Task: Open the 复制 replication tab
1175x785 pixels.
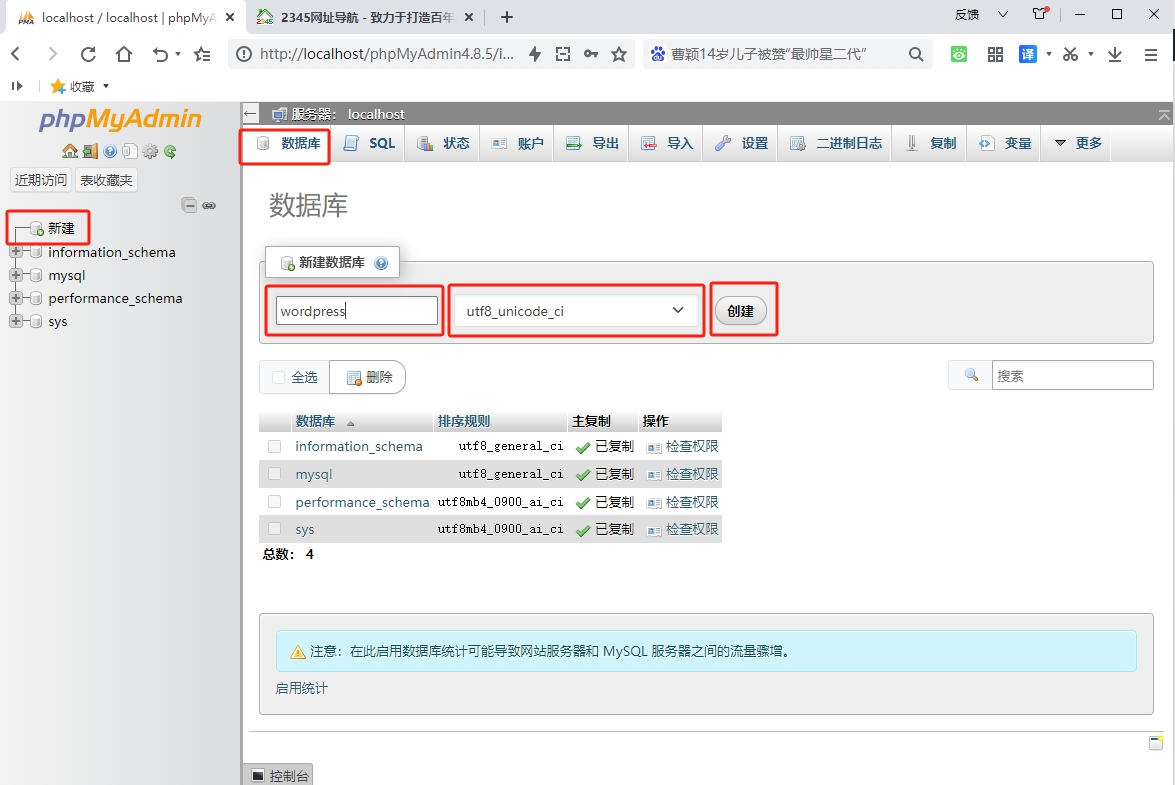Action: click(931, 143)
